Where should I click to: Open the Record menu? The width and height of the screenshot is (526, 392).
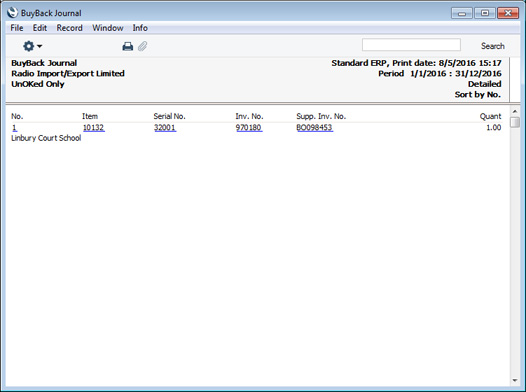click(69, 28)
